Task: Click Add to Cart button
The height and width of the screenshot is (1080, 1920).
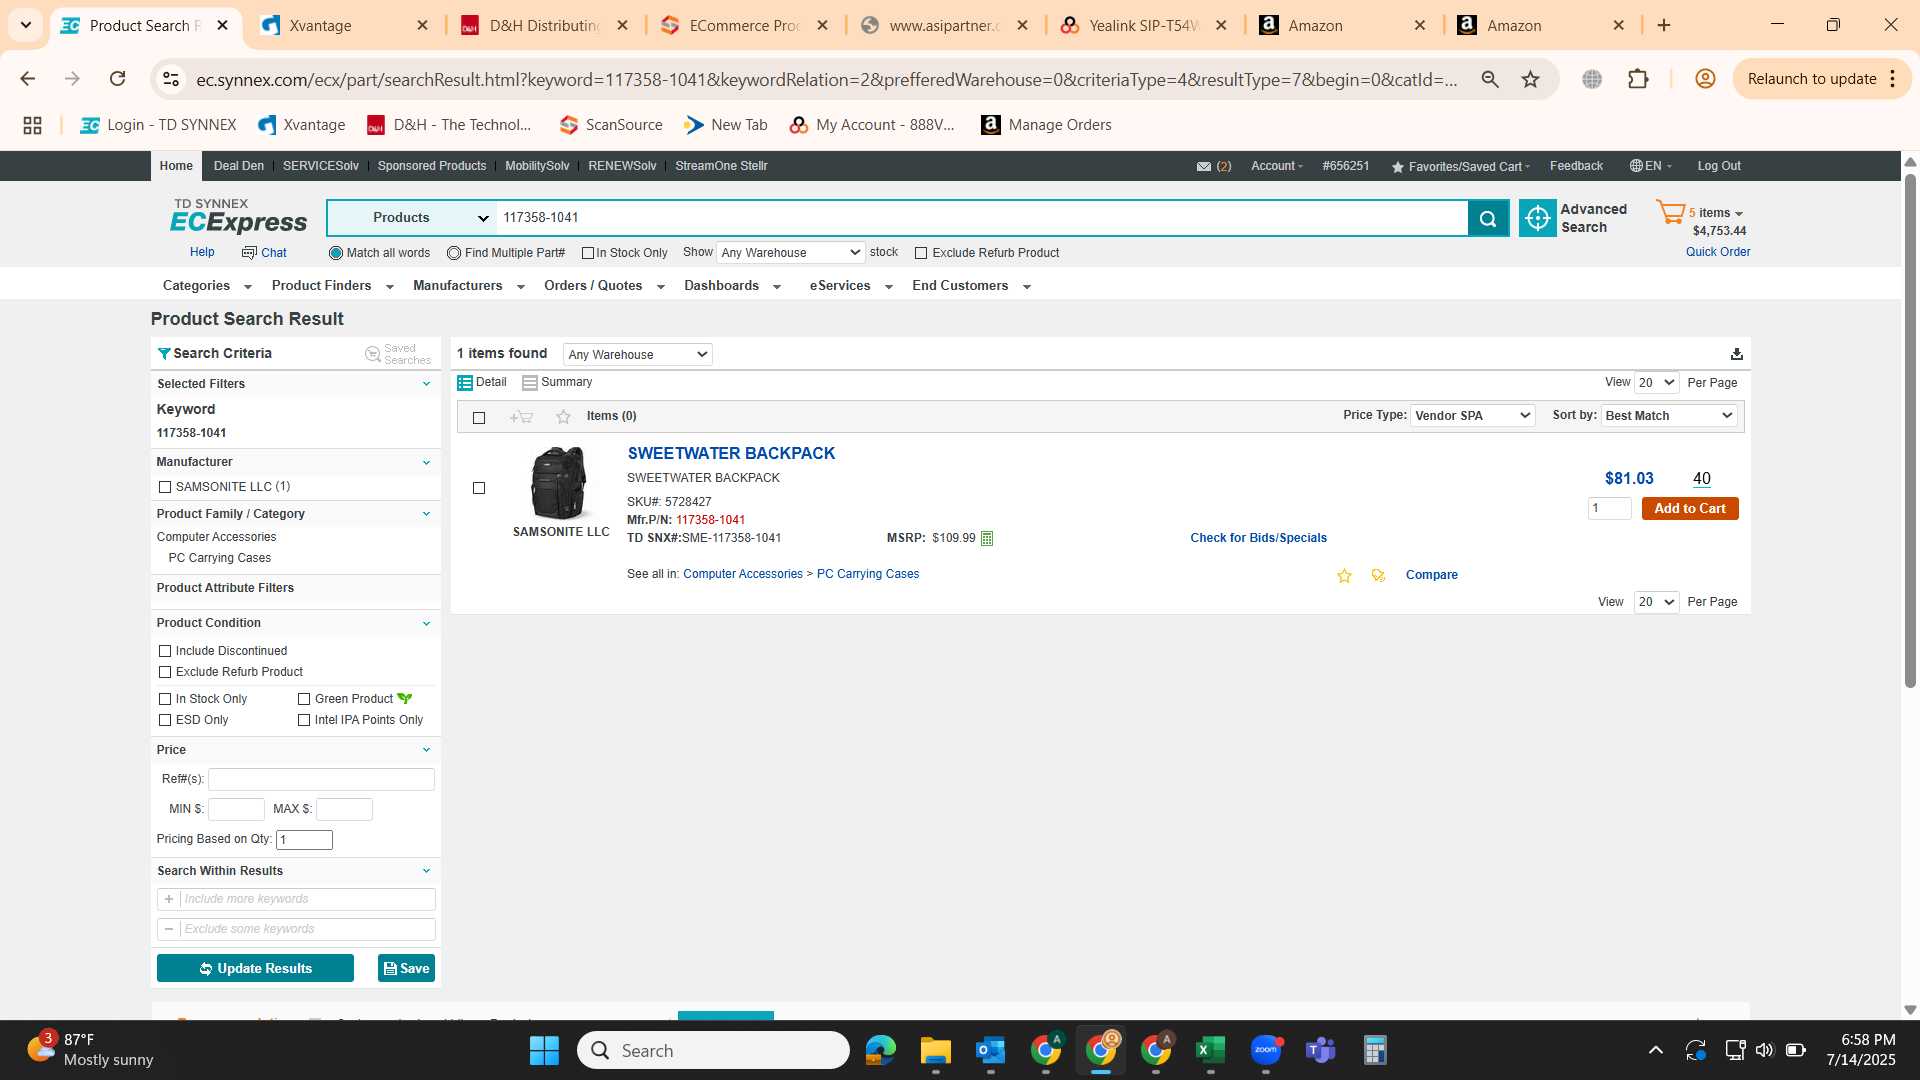Action: pos(1690,509)
